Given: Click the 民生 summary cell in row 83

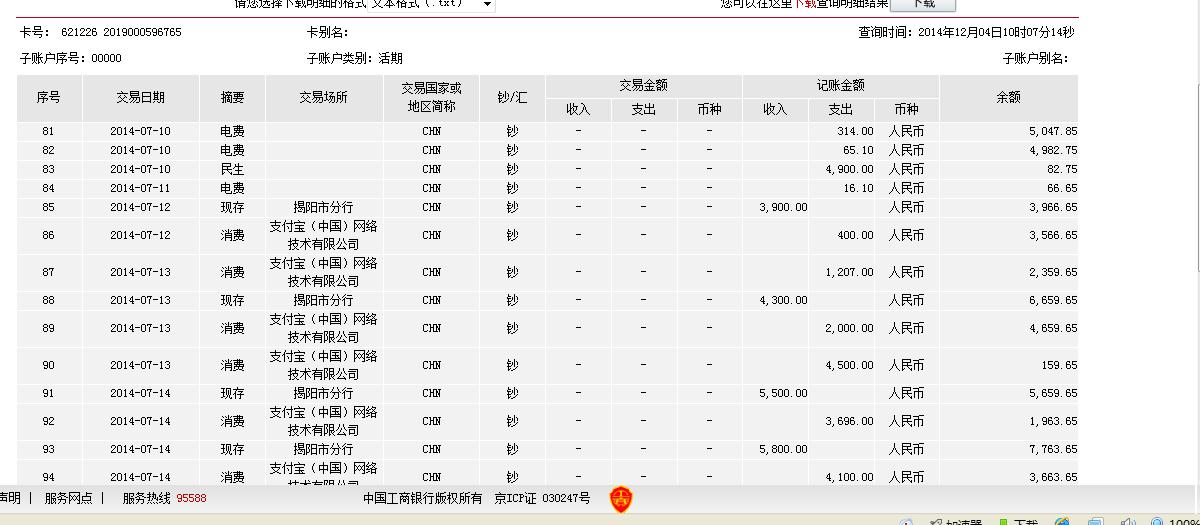Looking at the screenshot, I should point(232,169).
